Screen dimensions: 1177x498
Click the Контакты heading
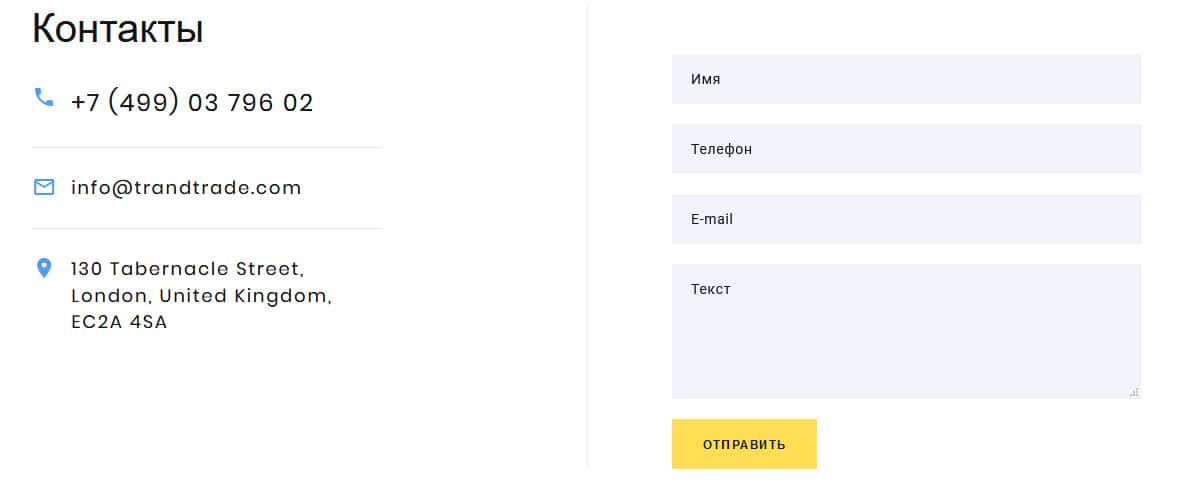pyautogui.click(x=118, y=29)
